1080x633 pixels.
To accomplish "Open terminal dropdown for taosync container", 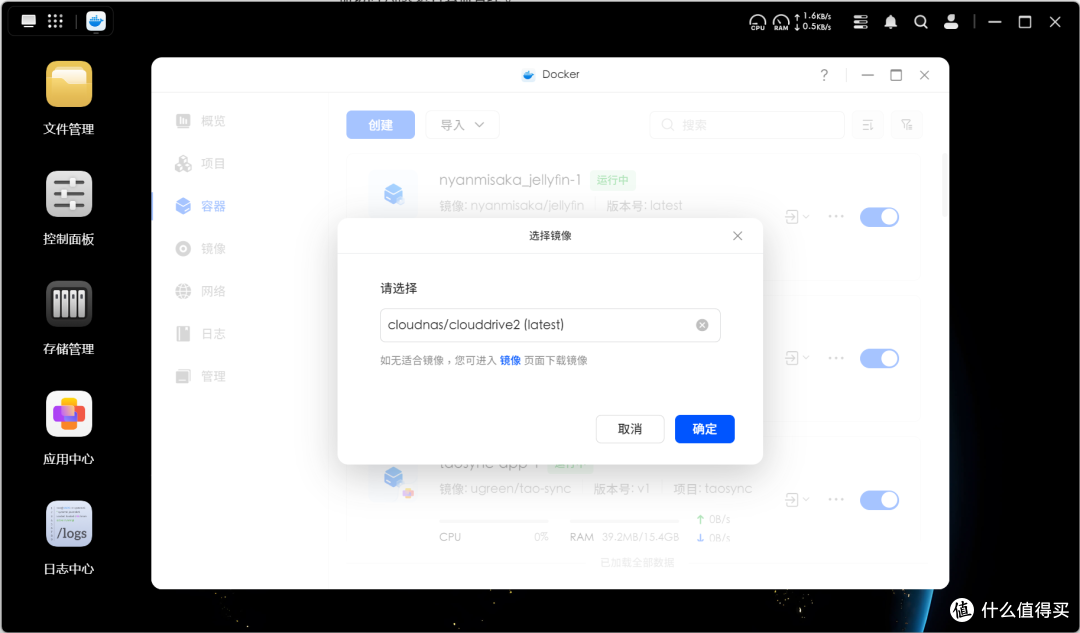I will [797, 499].
